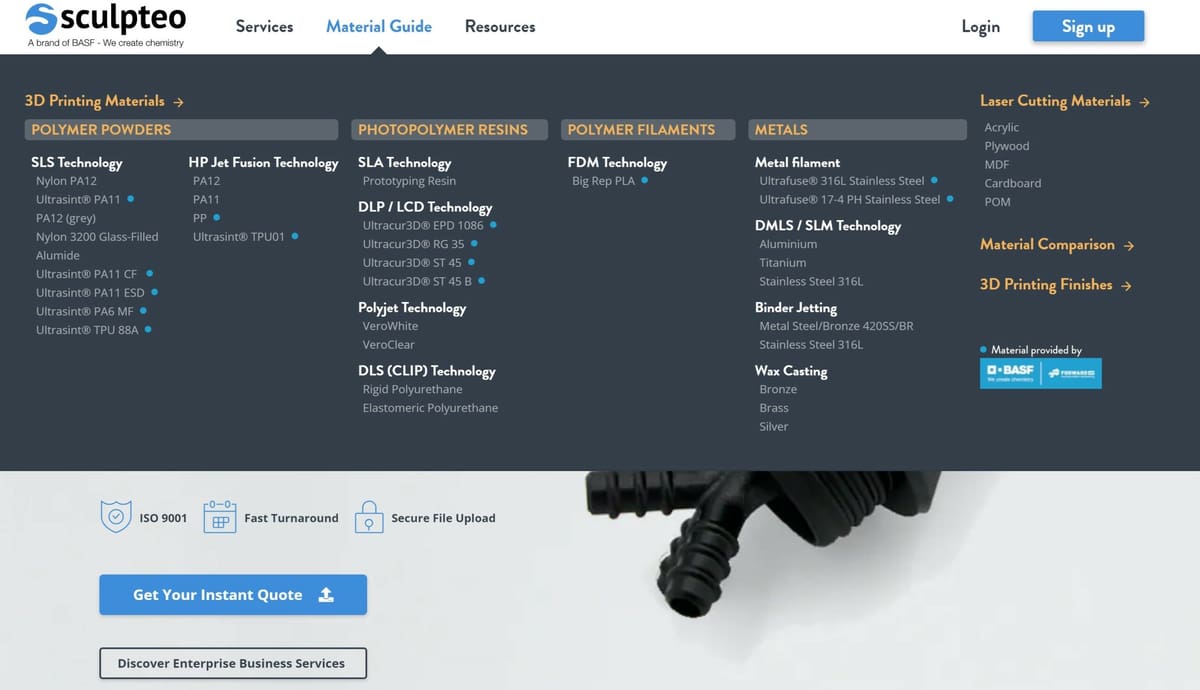The width and height of the screenshot is (1200, 690).
Task: Select Elastomeric Polyurethane
Action: (430, 408)
